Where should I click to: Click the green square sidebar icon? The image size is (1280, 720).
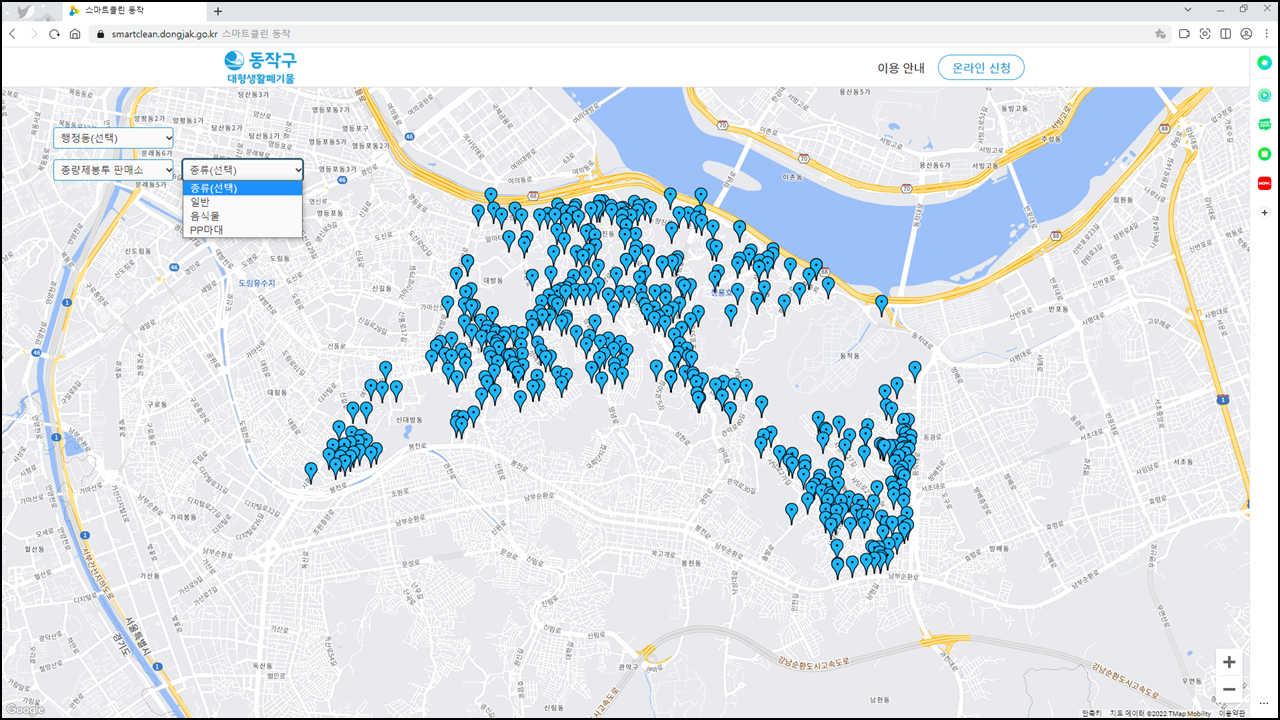tap(1265, 154)
